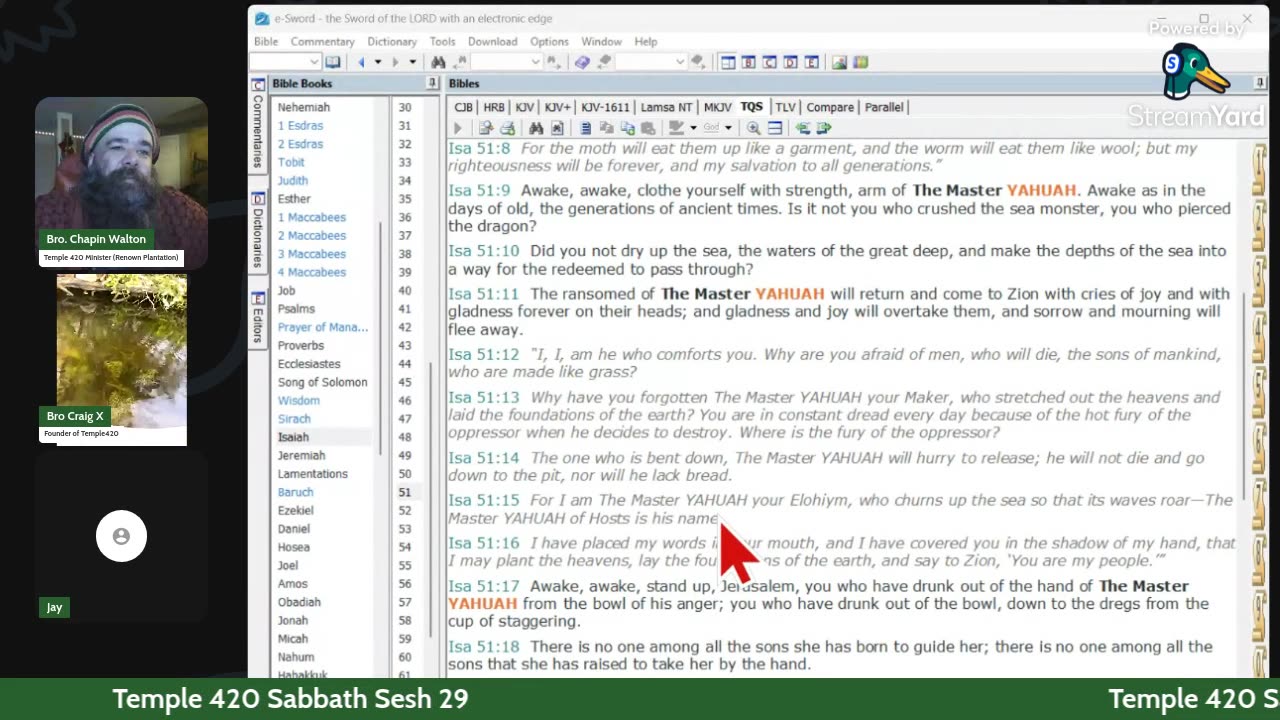Click the blue Back navigation arrow

pos(361,62)
